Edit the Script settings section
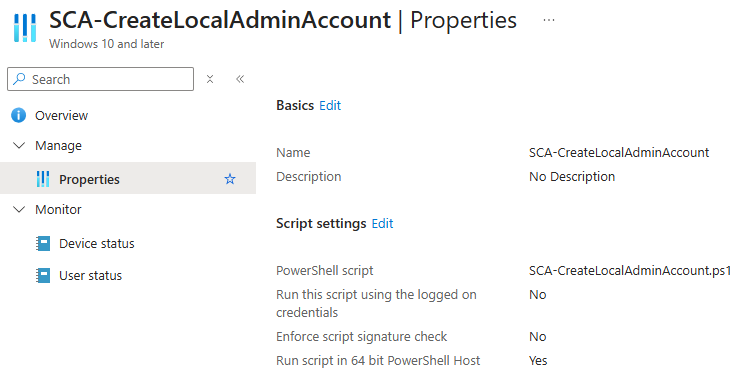This screenshot has width=745, height=384. pyautogui.click(x=382, y=223)
